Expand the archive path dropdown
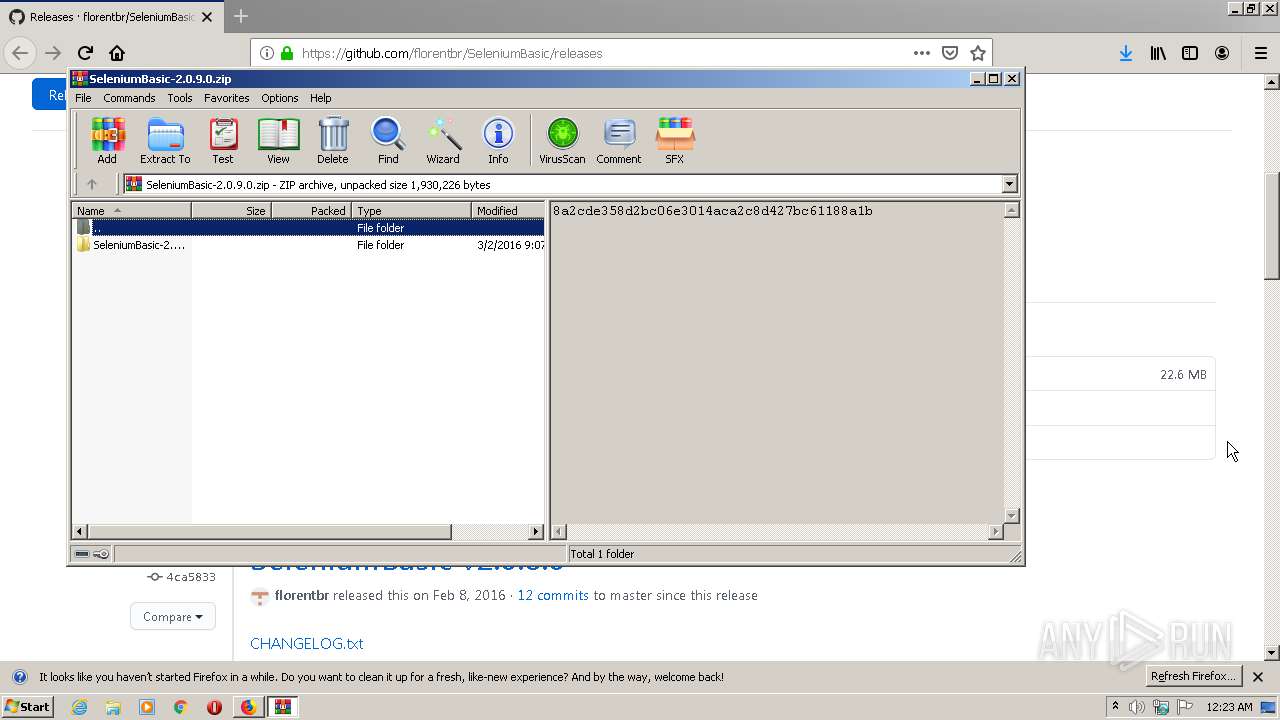The width and height of the screenshot is (1280, 720). click(1009, 184)
